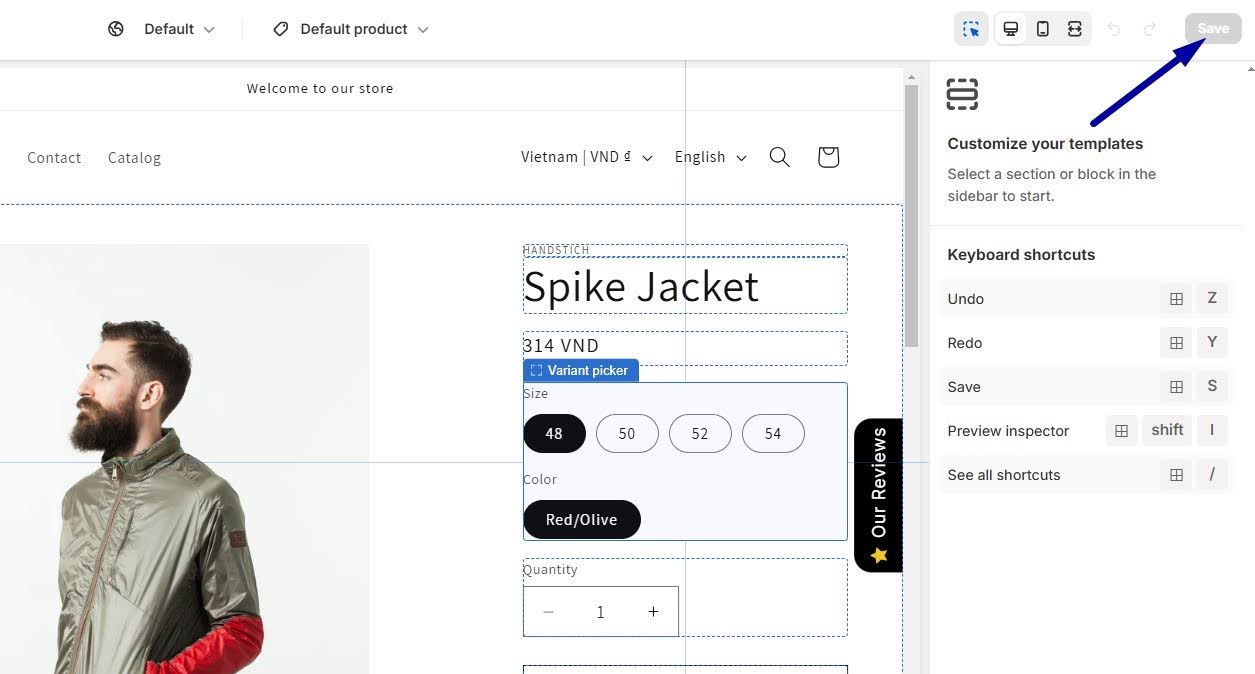Click the Redo shortcut row
1255x674 pixels.
(1085, 343)
